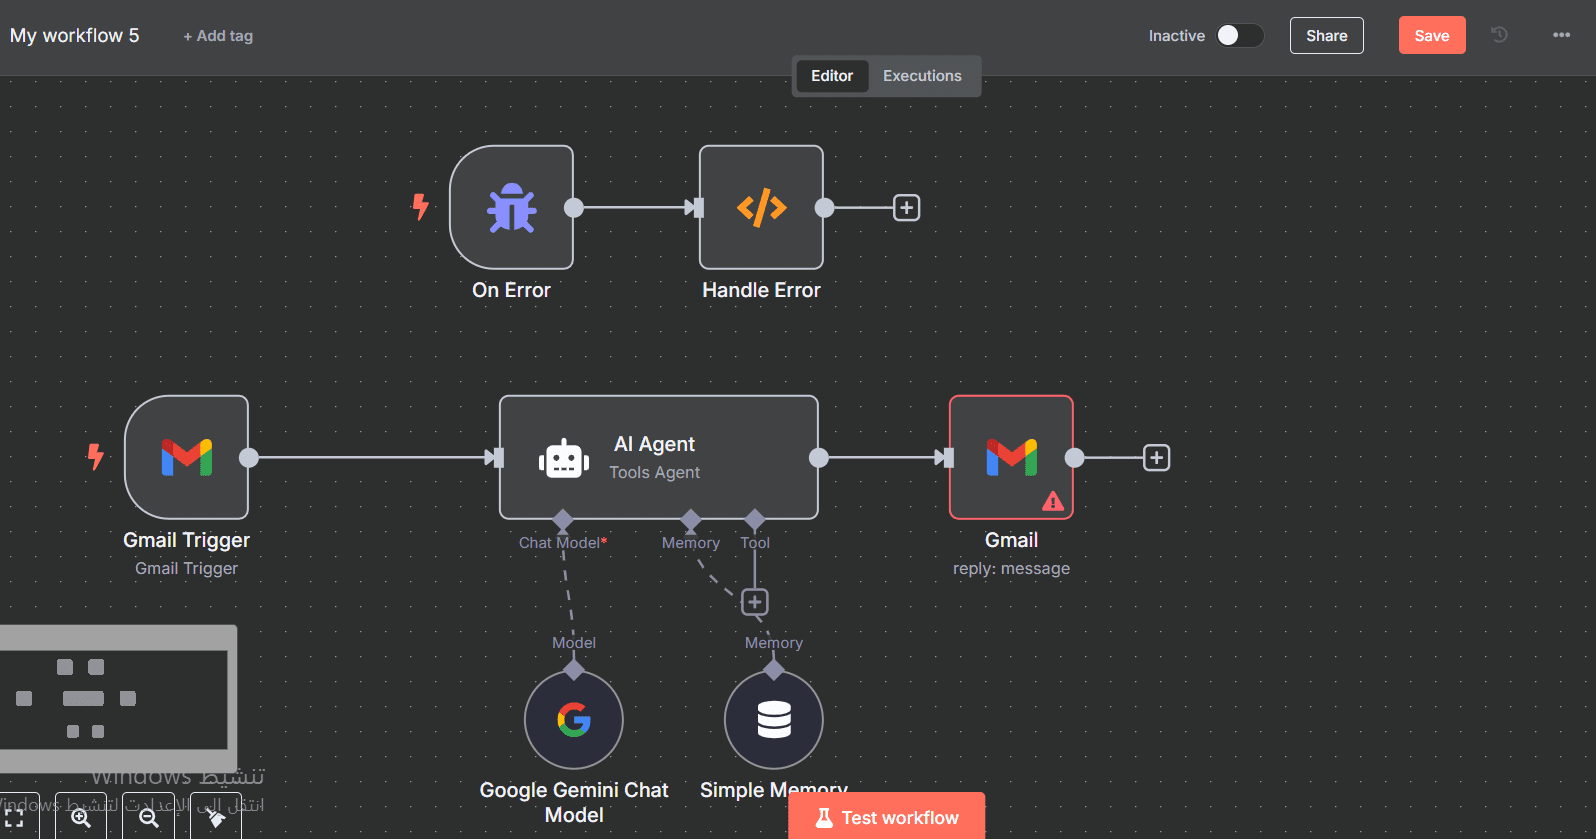Toggle the Inactive workflow switch

1239,35
